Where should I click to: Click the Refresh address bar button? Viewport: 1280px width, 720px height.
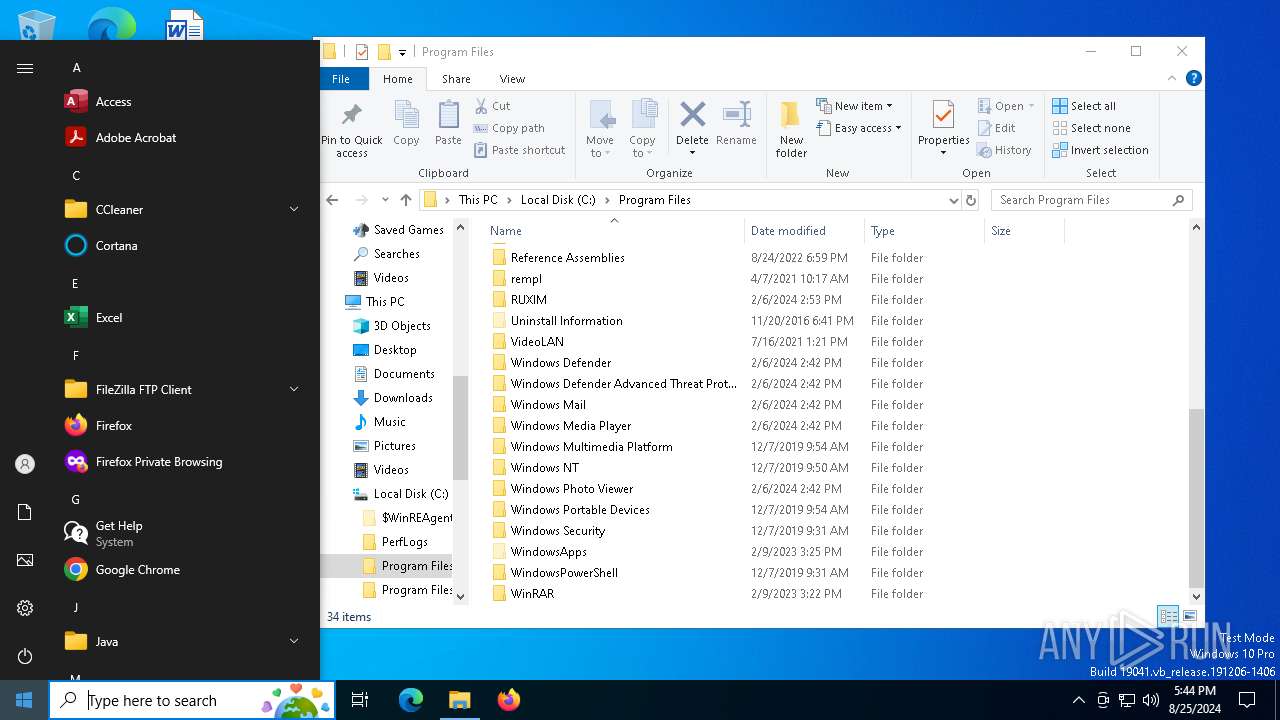click(x=970, y=200)
